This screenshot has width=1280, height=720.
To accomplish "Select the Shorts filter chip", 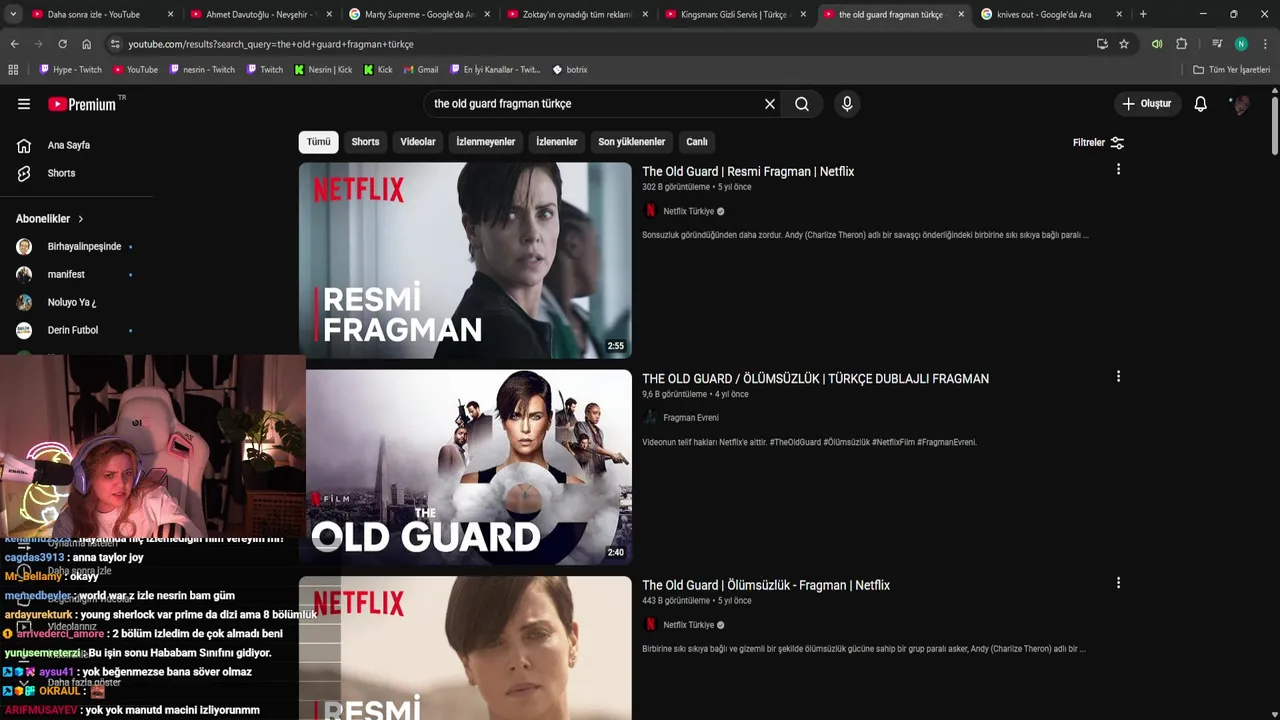I will [x=365, y=142].
